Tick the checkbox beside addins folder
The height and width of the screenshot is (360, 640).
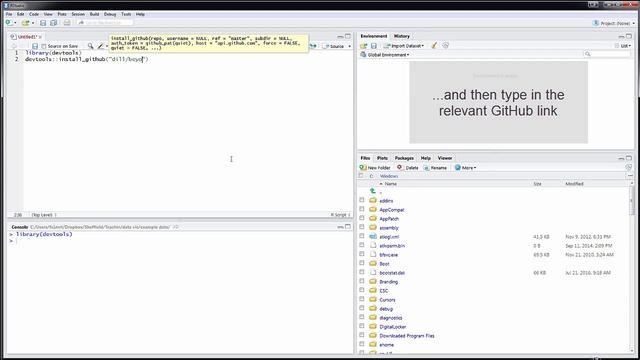362,200
